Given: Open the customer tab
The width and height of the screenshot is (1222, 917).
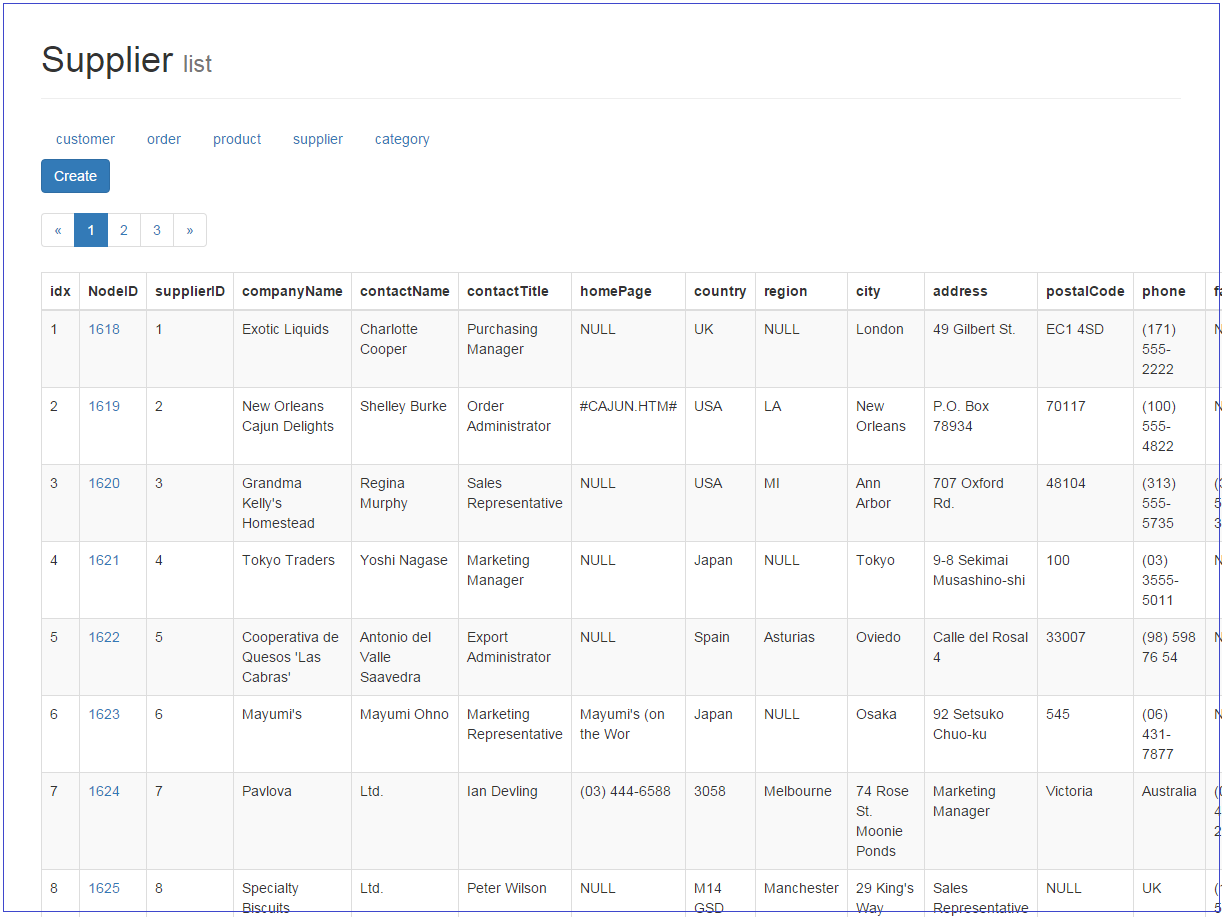Looking at the screenshot, I should tap(85, 139).
